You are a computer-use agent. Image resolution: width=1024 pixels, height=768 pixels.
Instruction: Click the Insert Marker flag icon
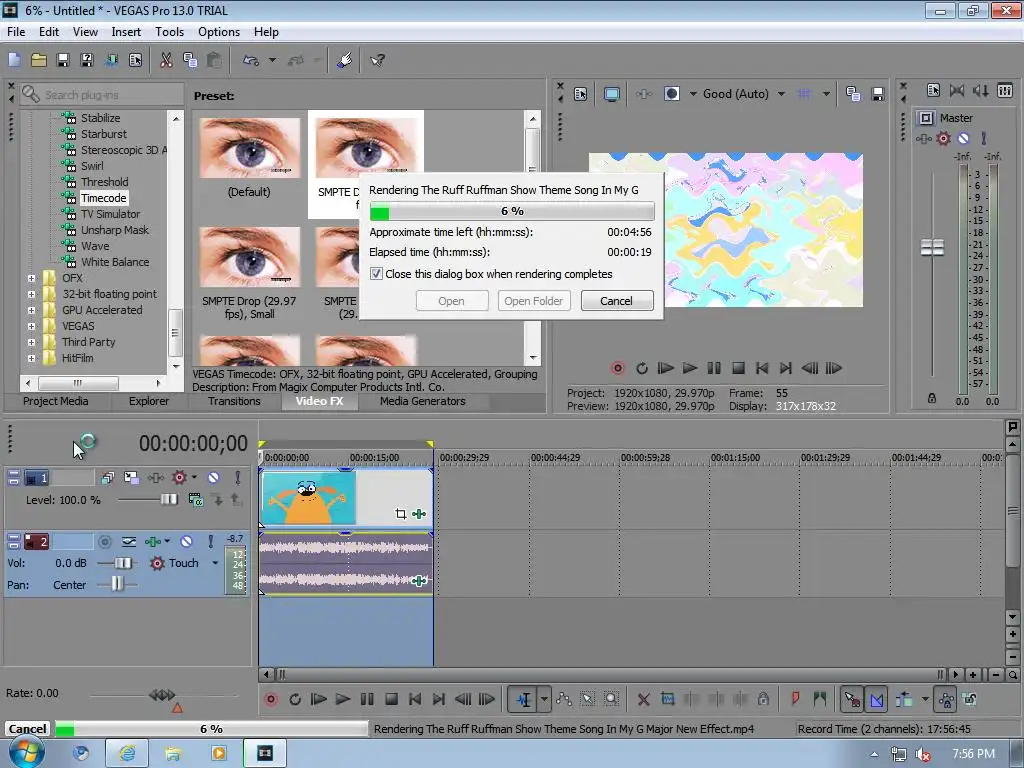(795, 699)
